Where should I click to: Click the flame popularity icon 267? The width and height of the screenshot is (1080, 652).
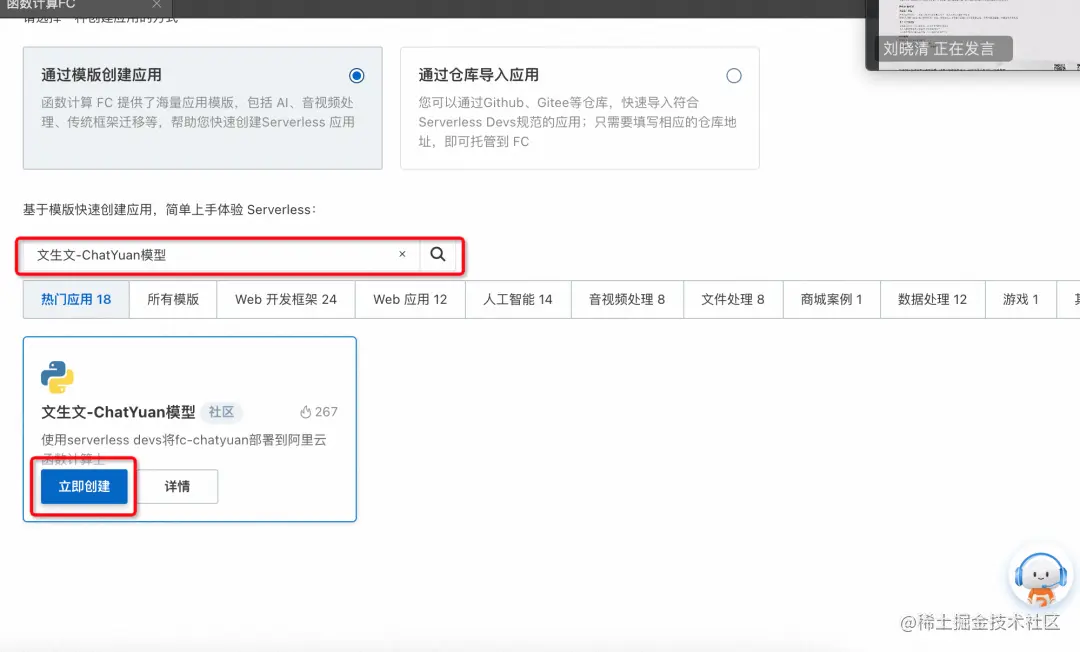pos(306,412)
